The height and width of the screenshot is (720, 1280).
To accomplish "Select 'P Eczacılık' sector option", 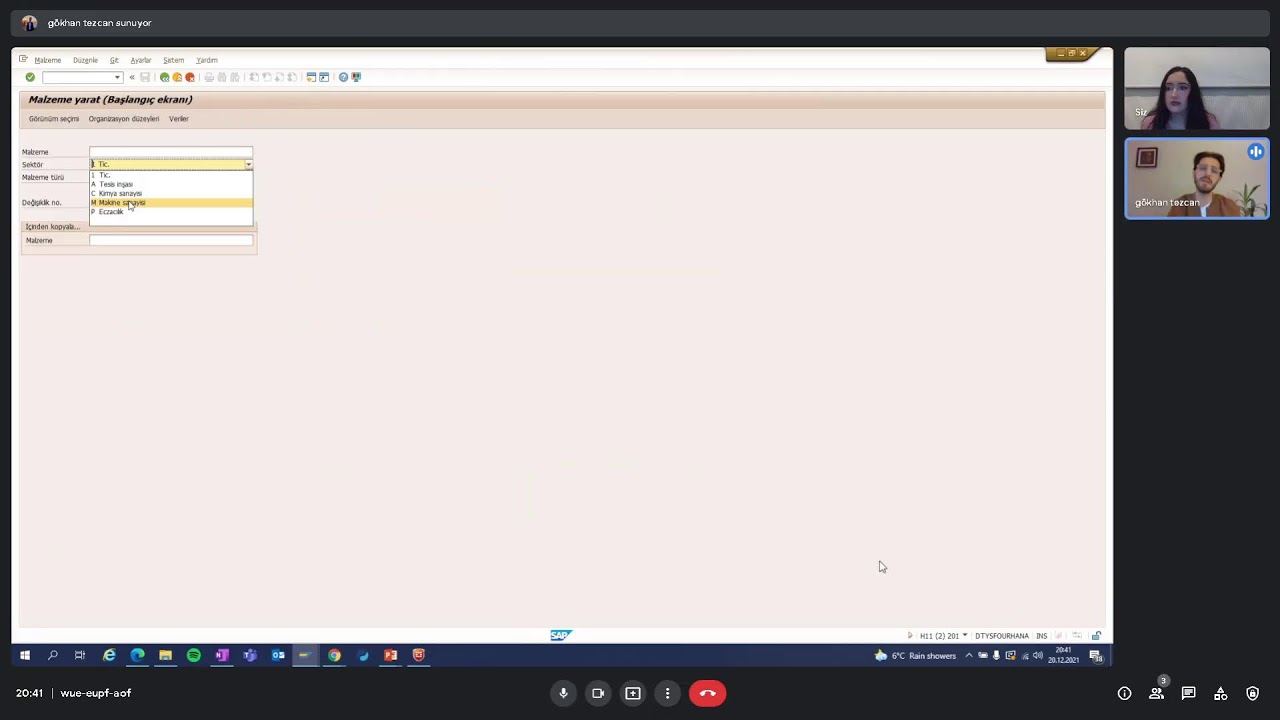I will 171,211.
